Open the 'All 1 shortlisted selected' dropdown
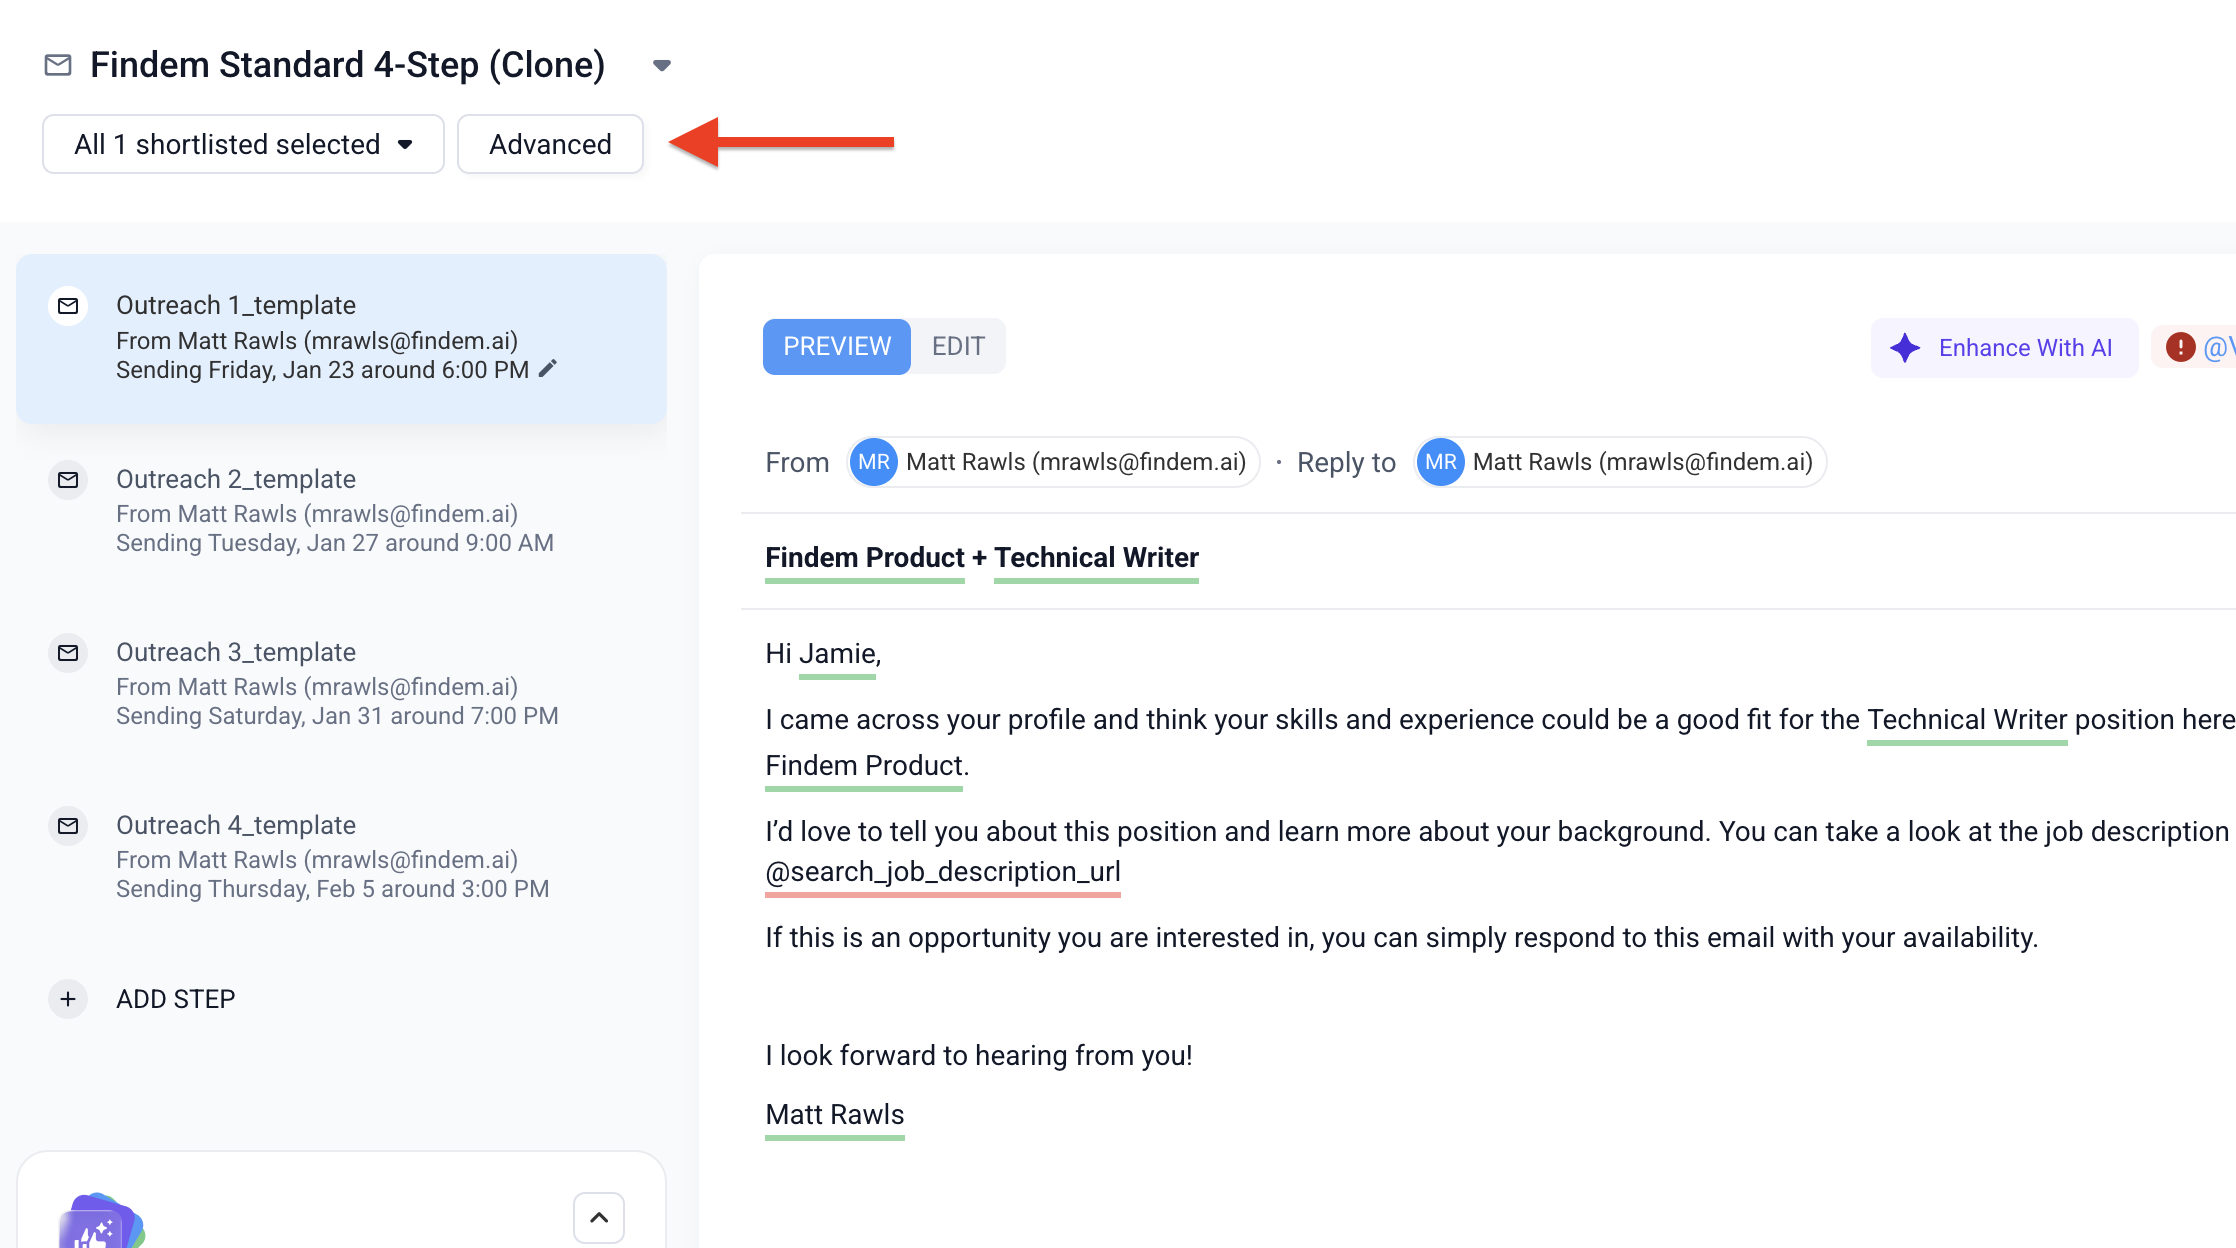2236x1248 pixels. (243, 144)
